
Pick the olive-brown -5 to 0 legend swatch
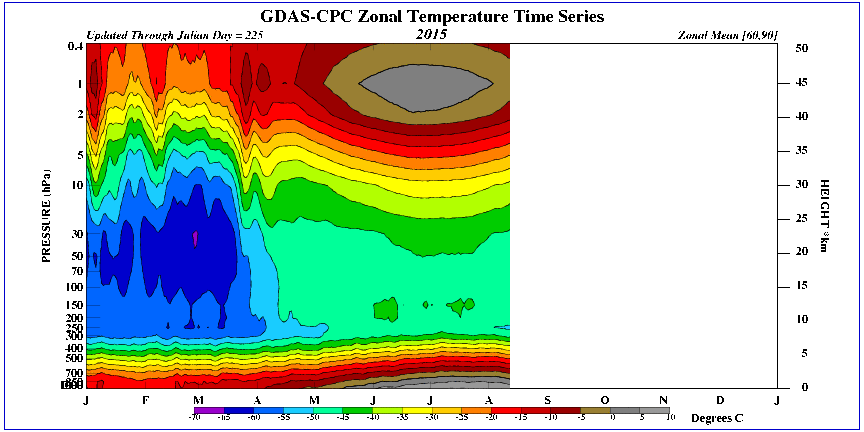coord(596,411)
